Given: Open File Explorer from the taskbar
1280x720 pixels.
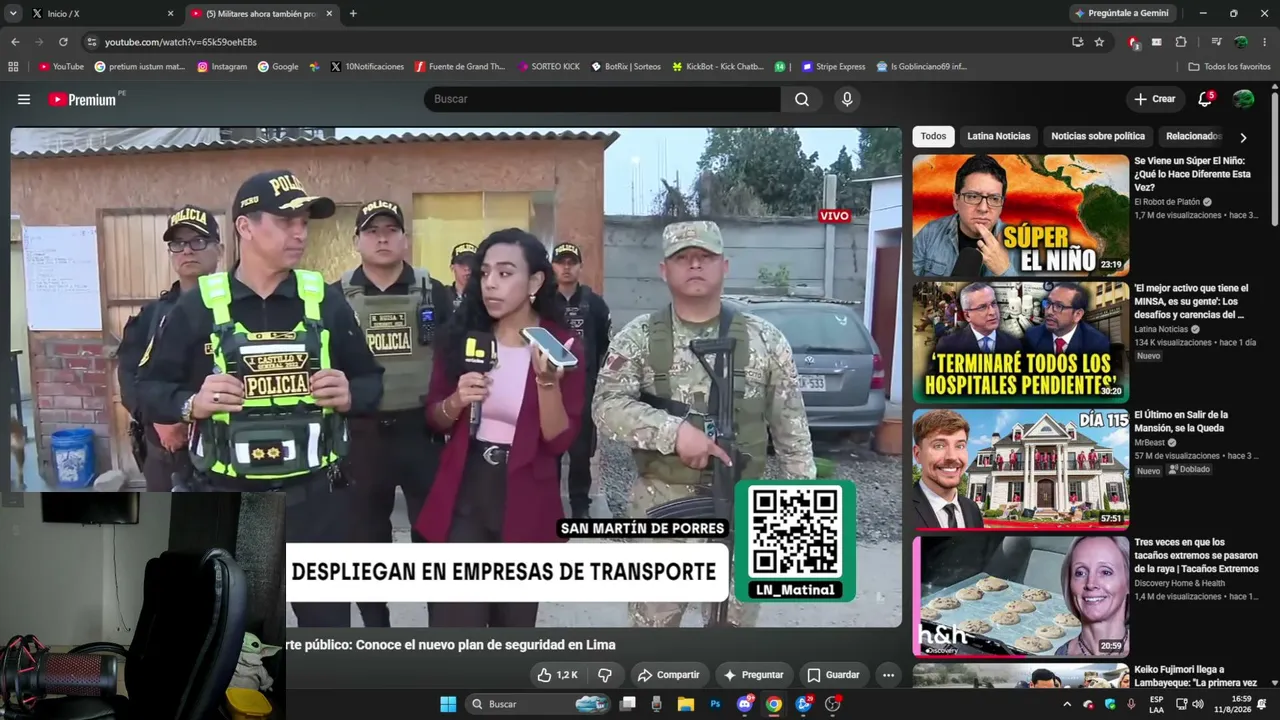Looking at the screenshot, I should [x=686, y=704].
